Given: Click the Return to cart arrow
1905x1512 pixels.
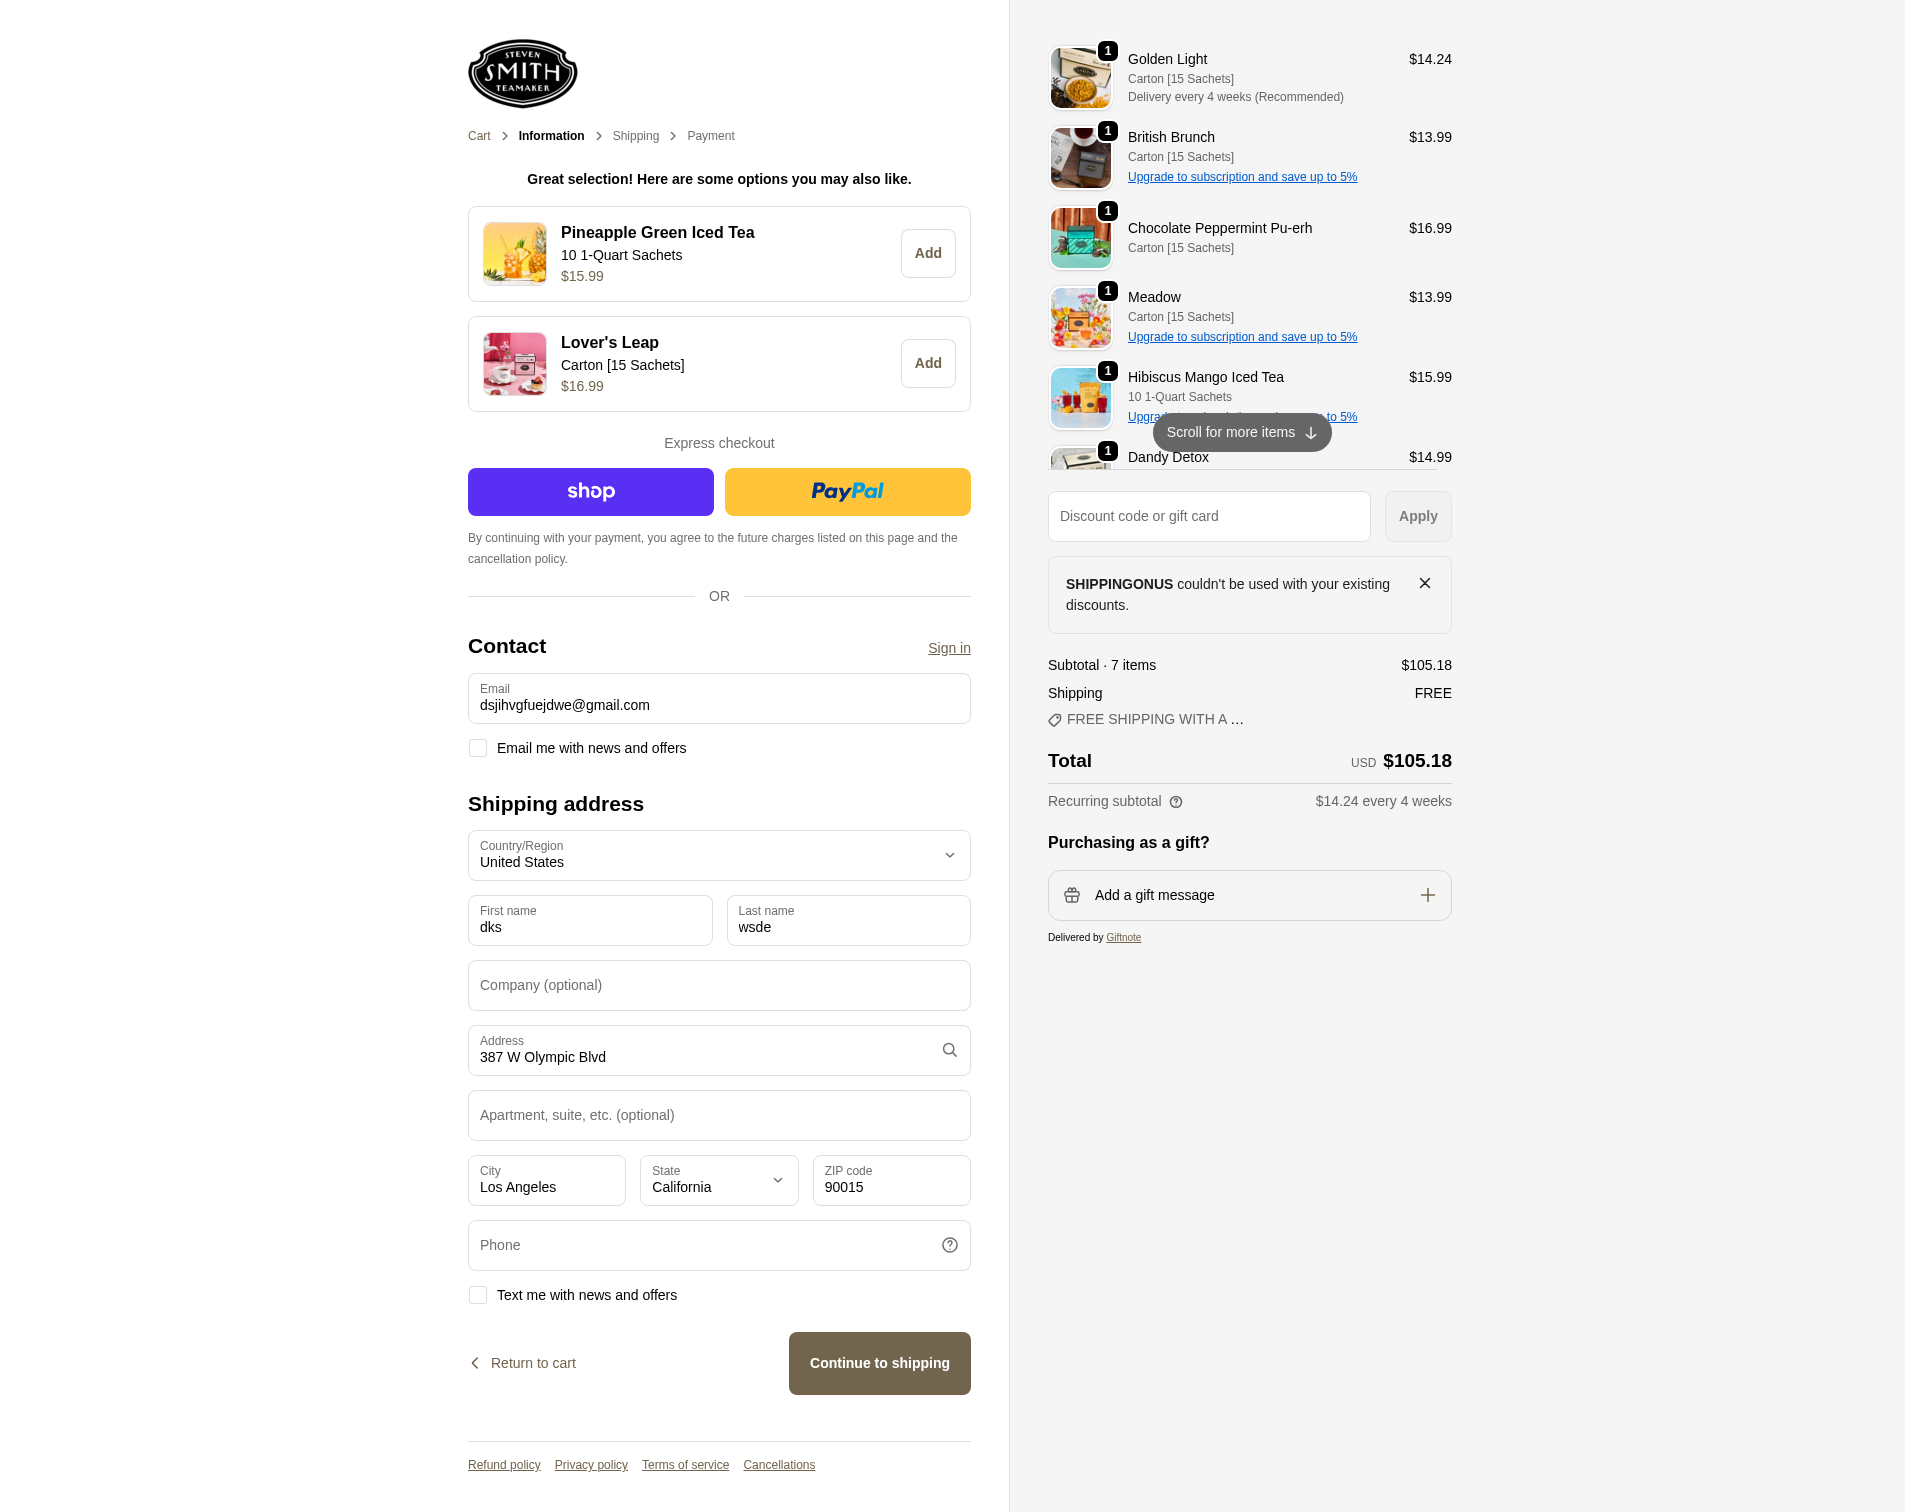Looking at the screenshot, I should pos(475,1363).
